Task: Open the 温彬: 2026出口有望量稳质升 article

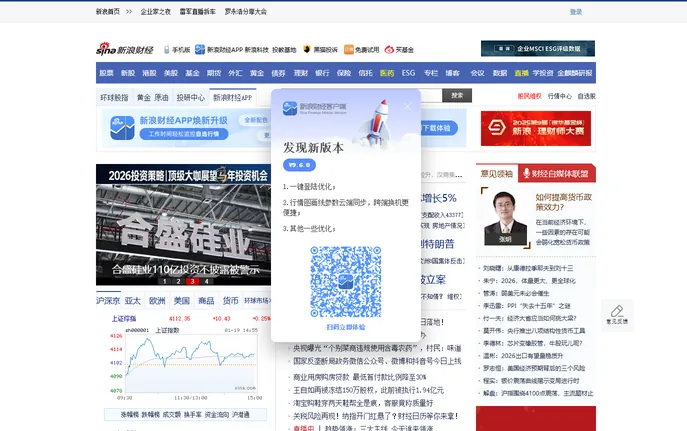Action: tap(523, 356)
